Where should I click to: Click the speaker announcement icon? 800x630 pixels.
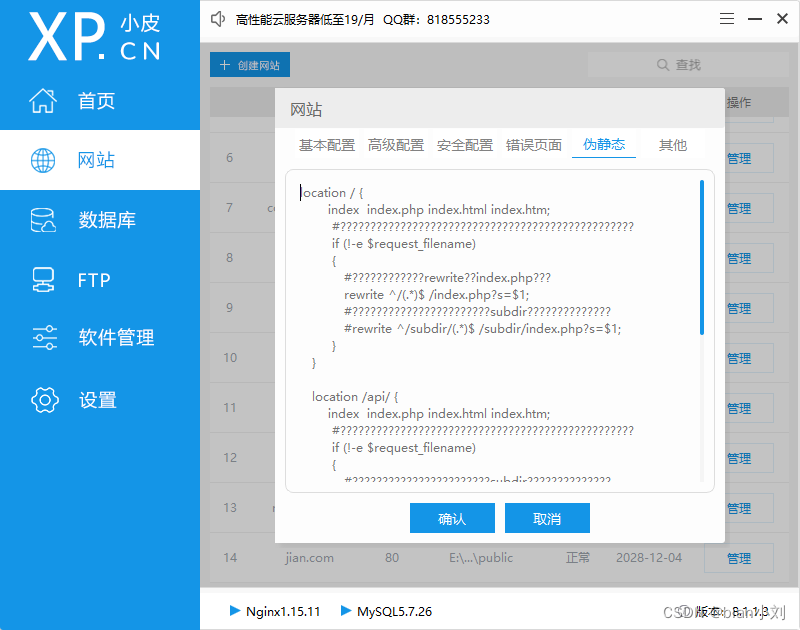pyautogui.click(x=218, y=19)
